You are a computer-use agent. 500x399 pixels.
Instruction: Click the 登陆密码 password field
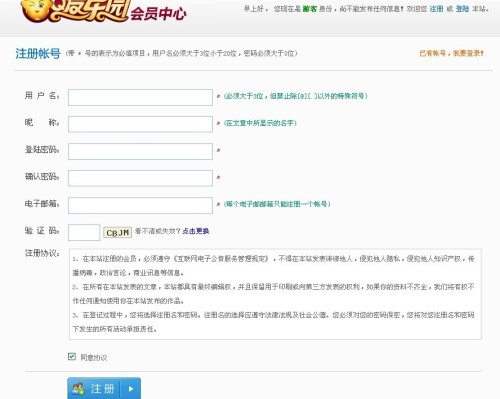coord(140,151)
